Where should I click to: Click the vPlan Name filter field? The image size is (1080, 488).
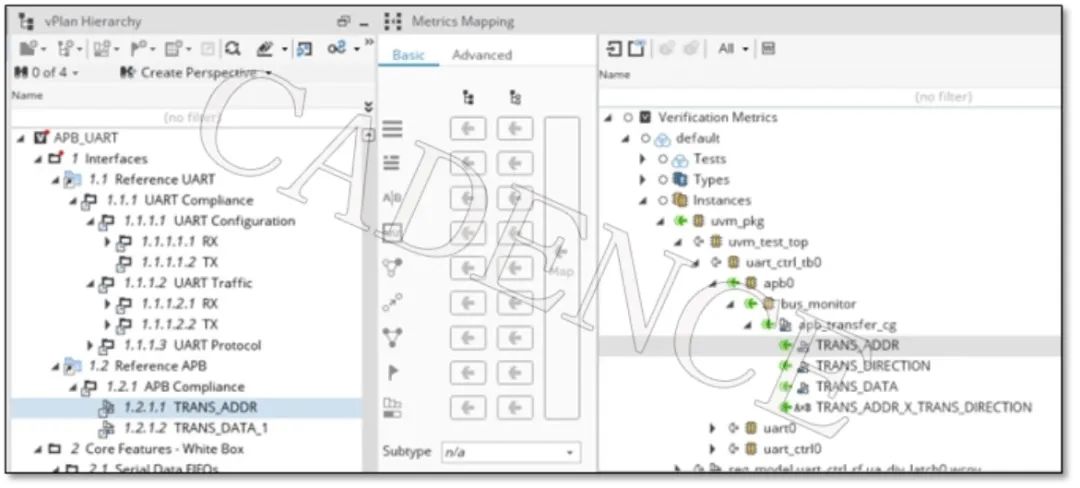(185, 117)
